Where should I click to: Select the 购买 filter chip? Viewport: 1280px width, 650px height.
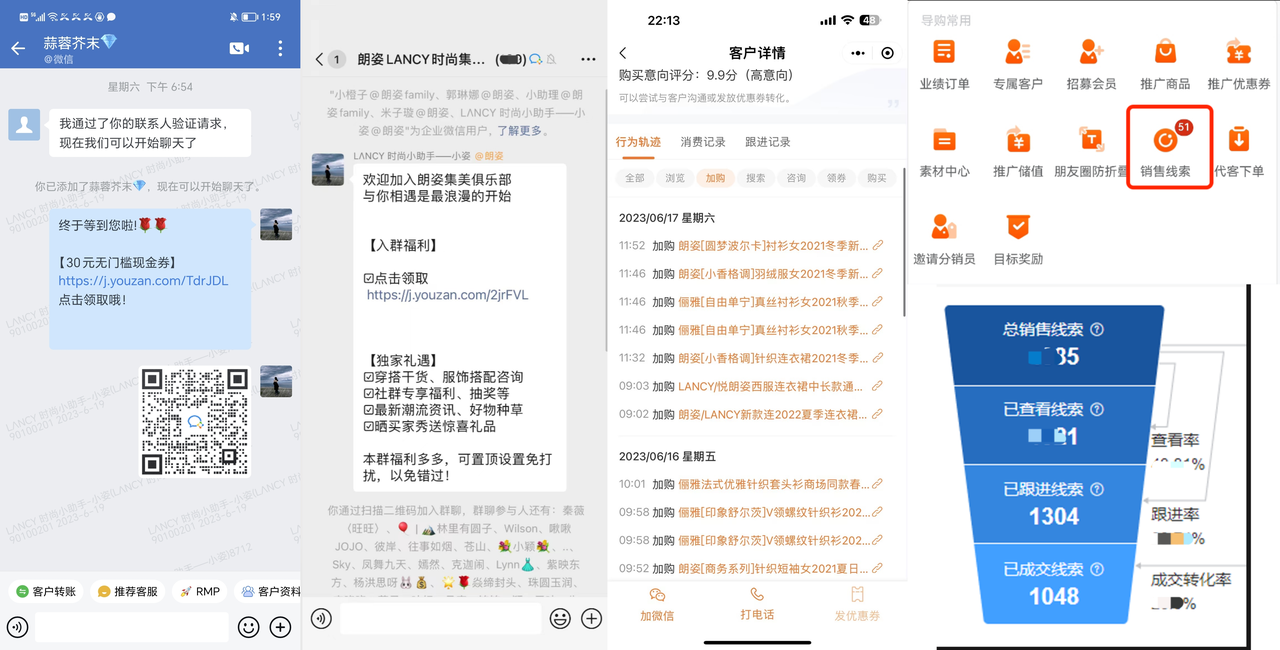[877, 178]
